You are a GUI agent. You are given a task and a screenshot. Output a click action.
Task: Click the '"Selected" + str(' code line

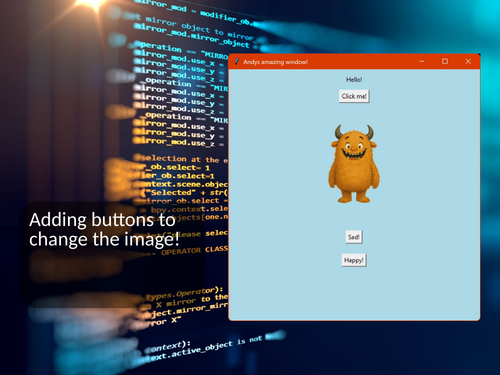click(185, 192)
